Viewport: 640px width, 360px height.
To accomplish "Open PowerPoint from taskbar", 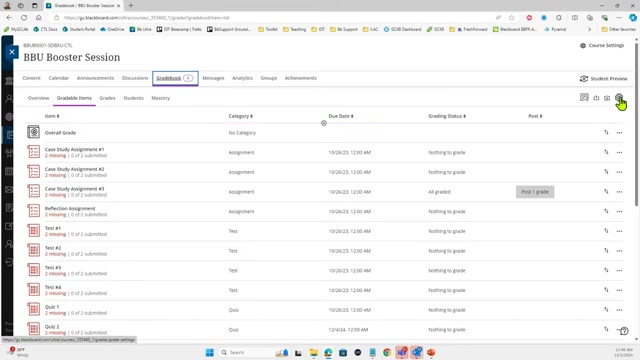I will click(x=431, y=352).
